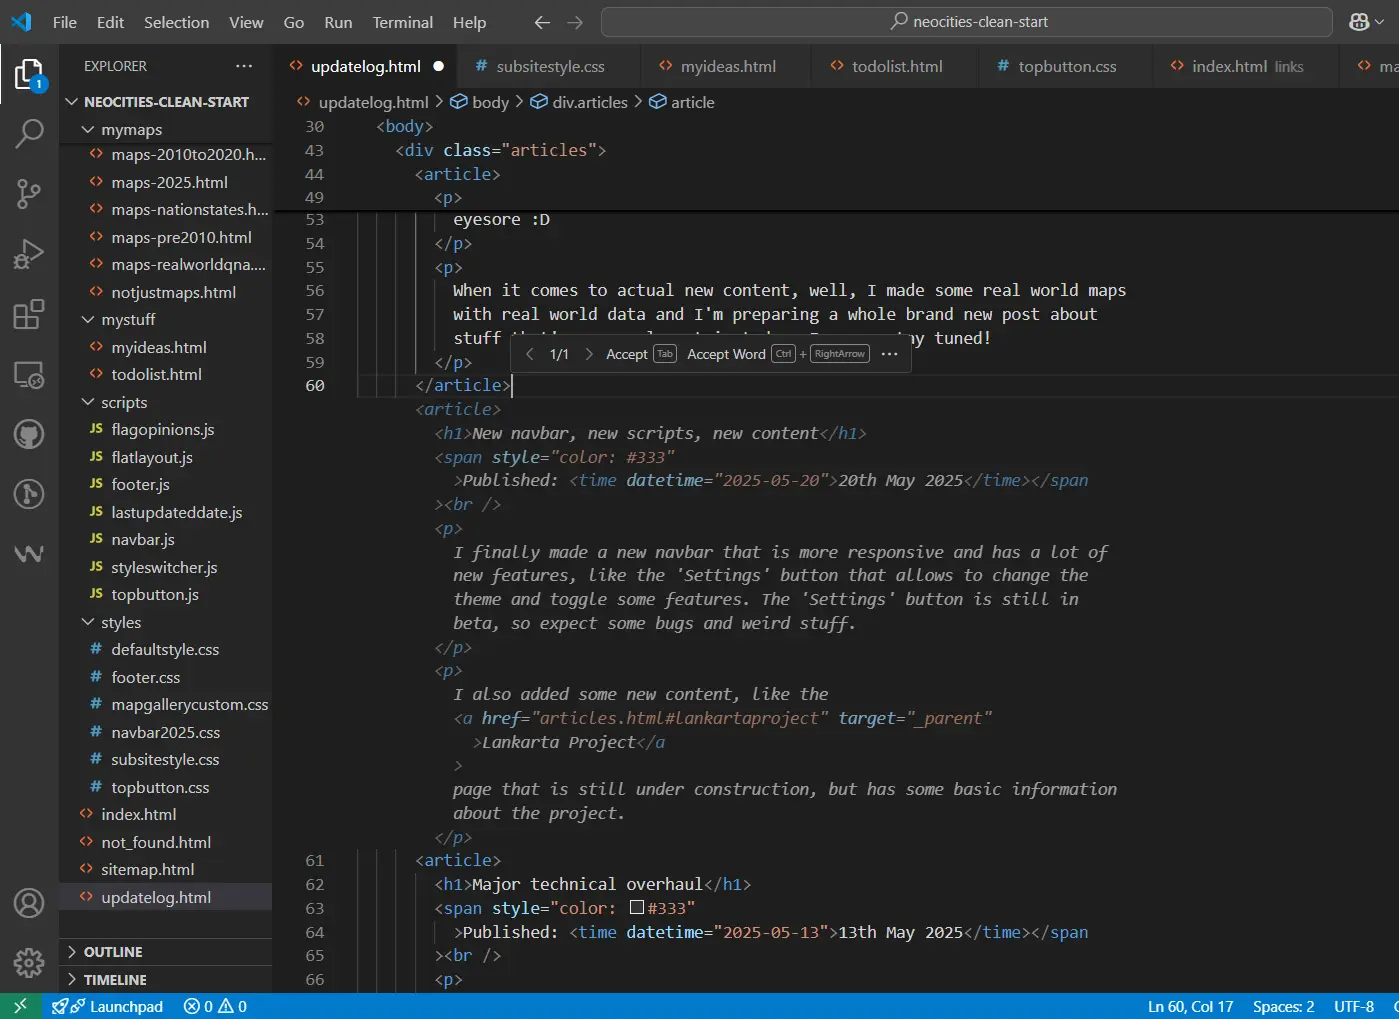Switch to the todolist.html tab

[x=896, y=66]
